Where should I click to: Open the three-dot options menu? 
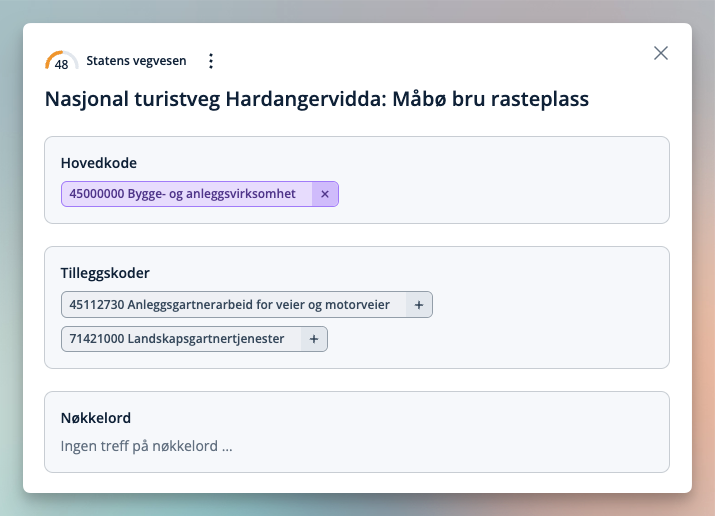tap(210, 61)
